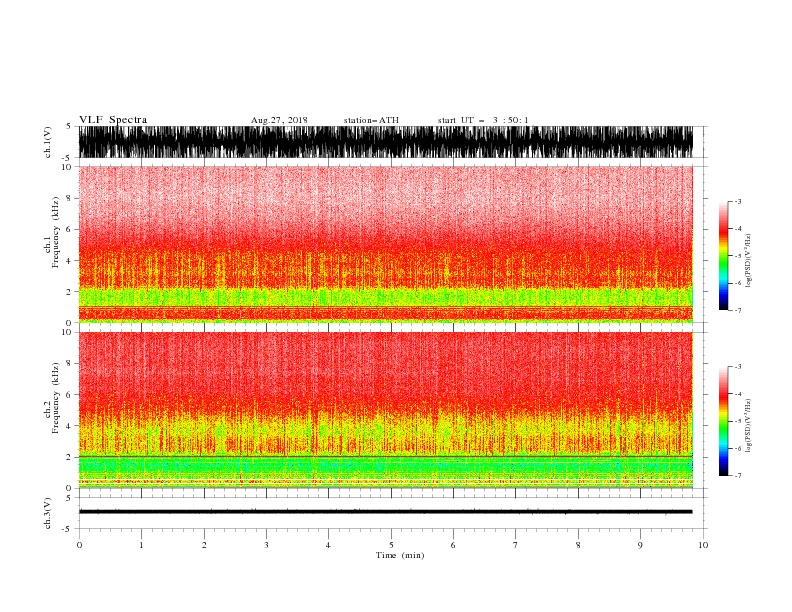The image size is (792, 612).
Task: Click the ch.3 waveform voltage trace
Action: coord(386,512)
